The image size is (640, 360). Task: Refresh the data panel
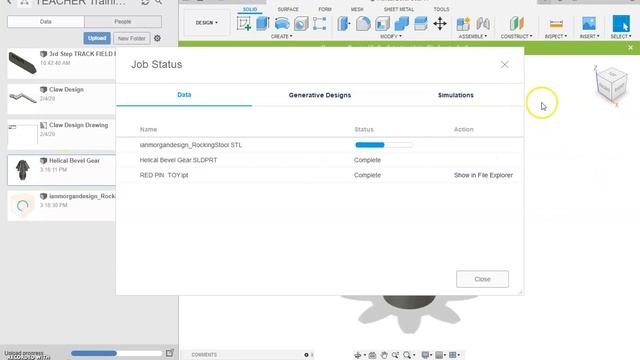point(145,2)
